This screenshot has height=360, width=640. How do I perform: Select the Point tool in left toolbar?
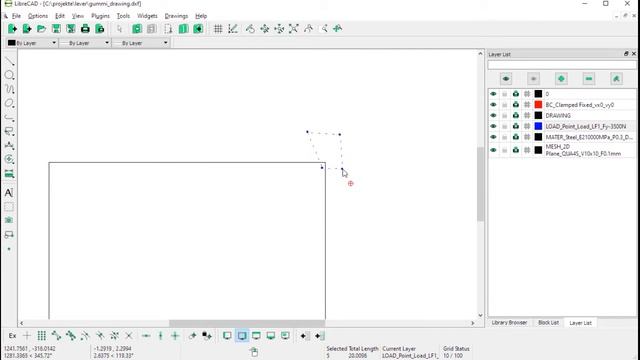pos(9,249)
